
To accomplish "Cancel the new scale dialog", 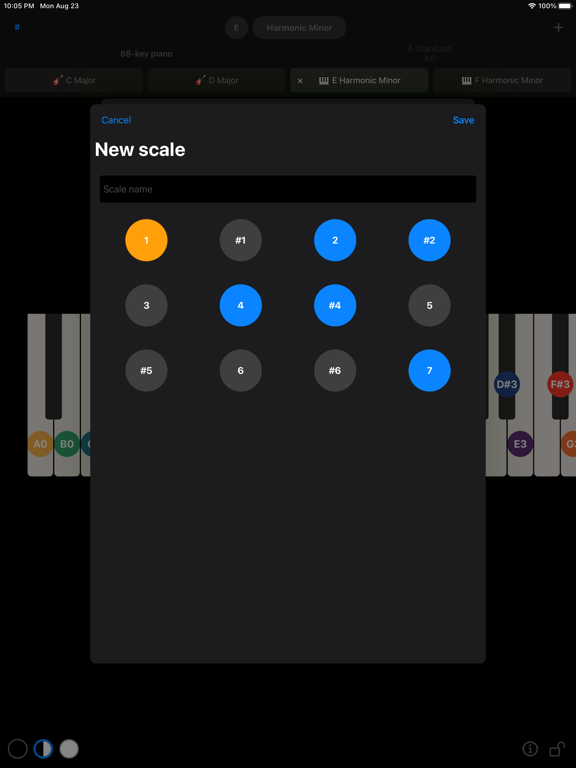I will (116, 120).
